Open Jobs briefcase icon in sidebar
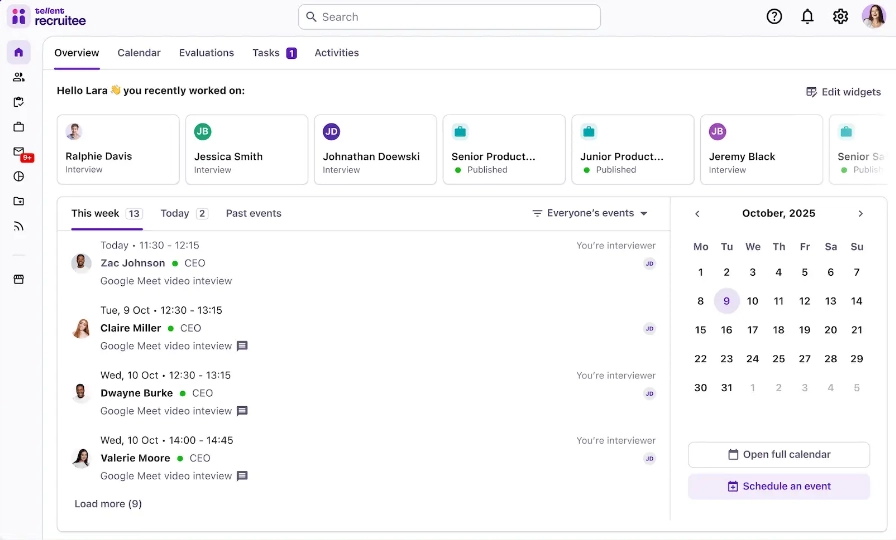 pos(19,127)
